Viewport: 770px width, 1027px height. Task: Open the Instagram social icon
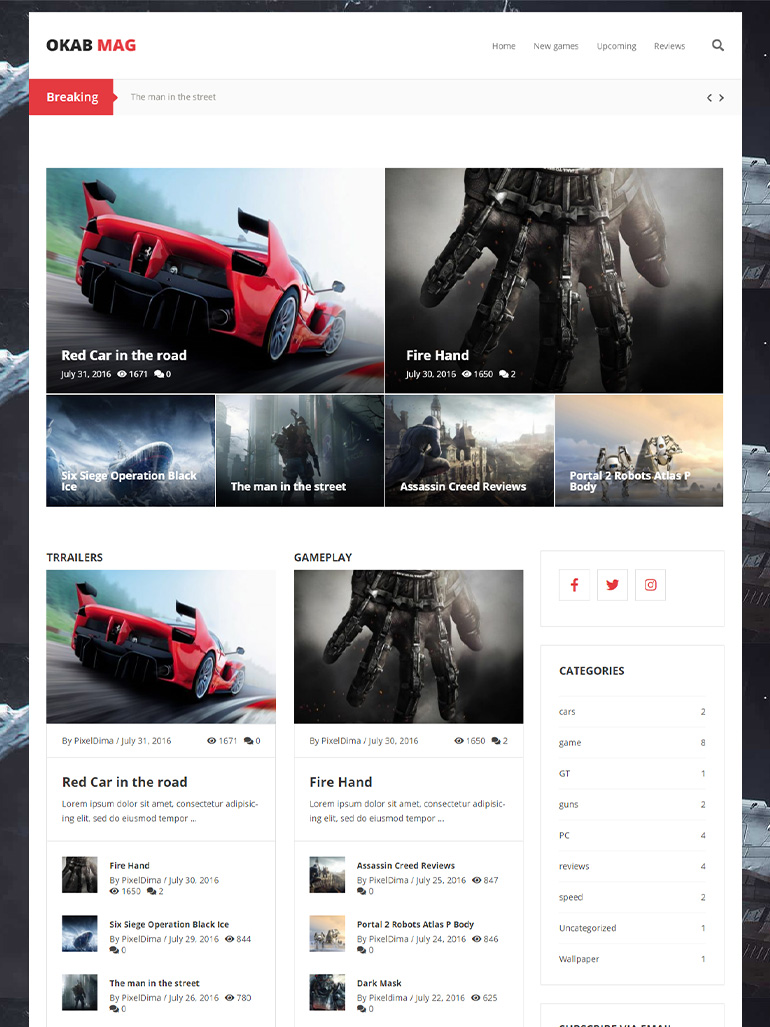coord(650,585)
